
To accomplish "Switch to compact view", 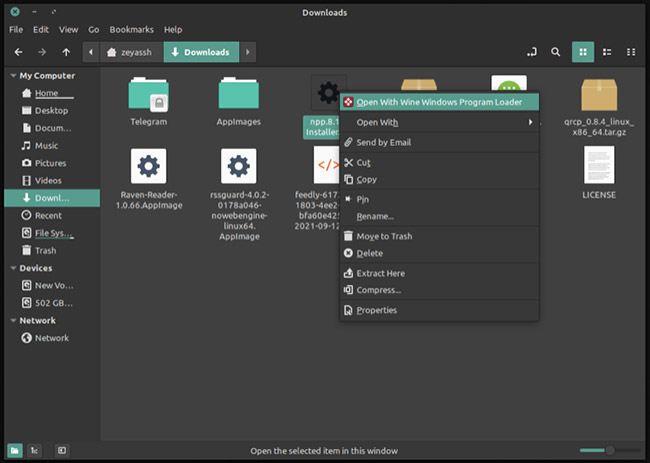I will coord(631,52).
